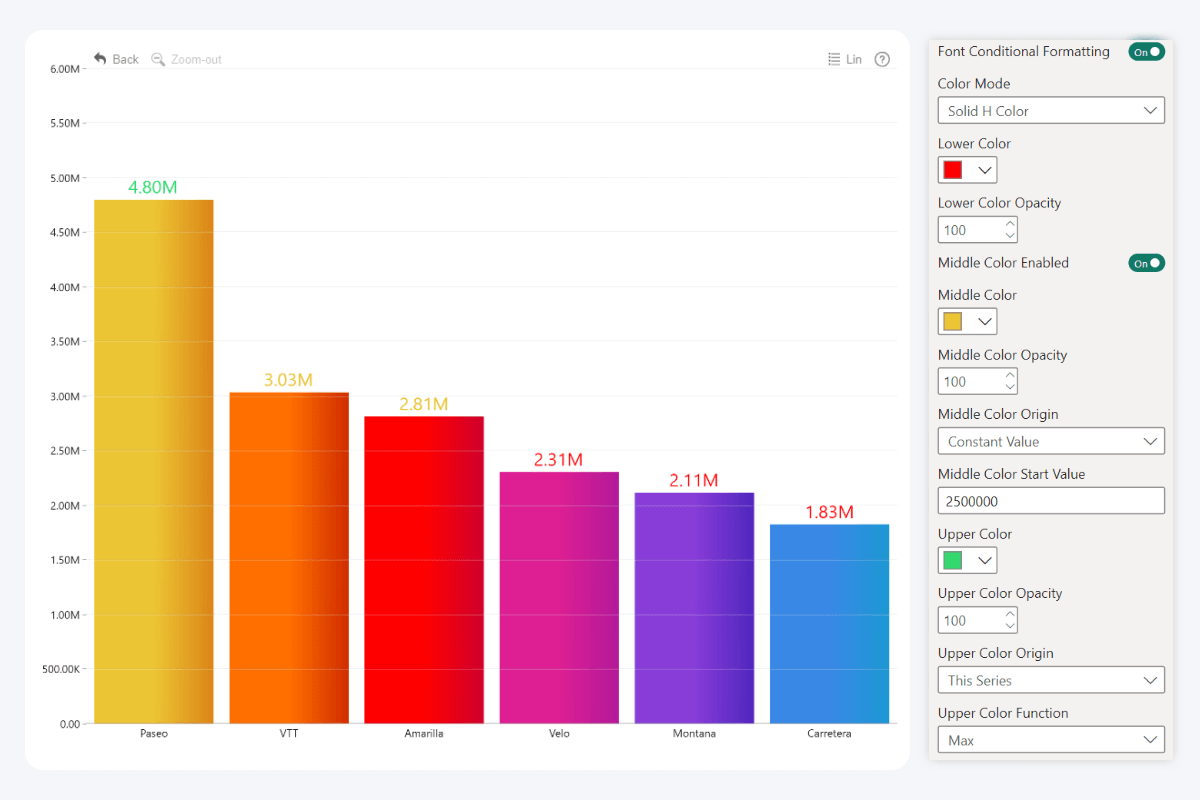Screen dimensions: 1200x800
Task: Toggle Font Conditional Formatting switch
Action: (1146, 52)
